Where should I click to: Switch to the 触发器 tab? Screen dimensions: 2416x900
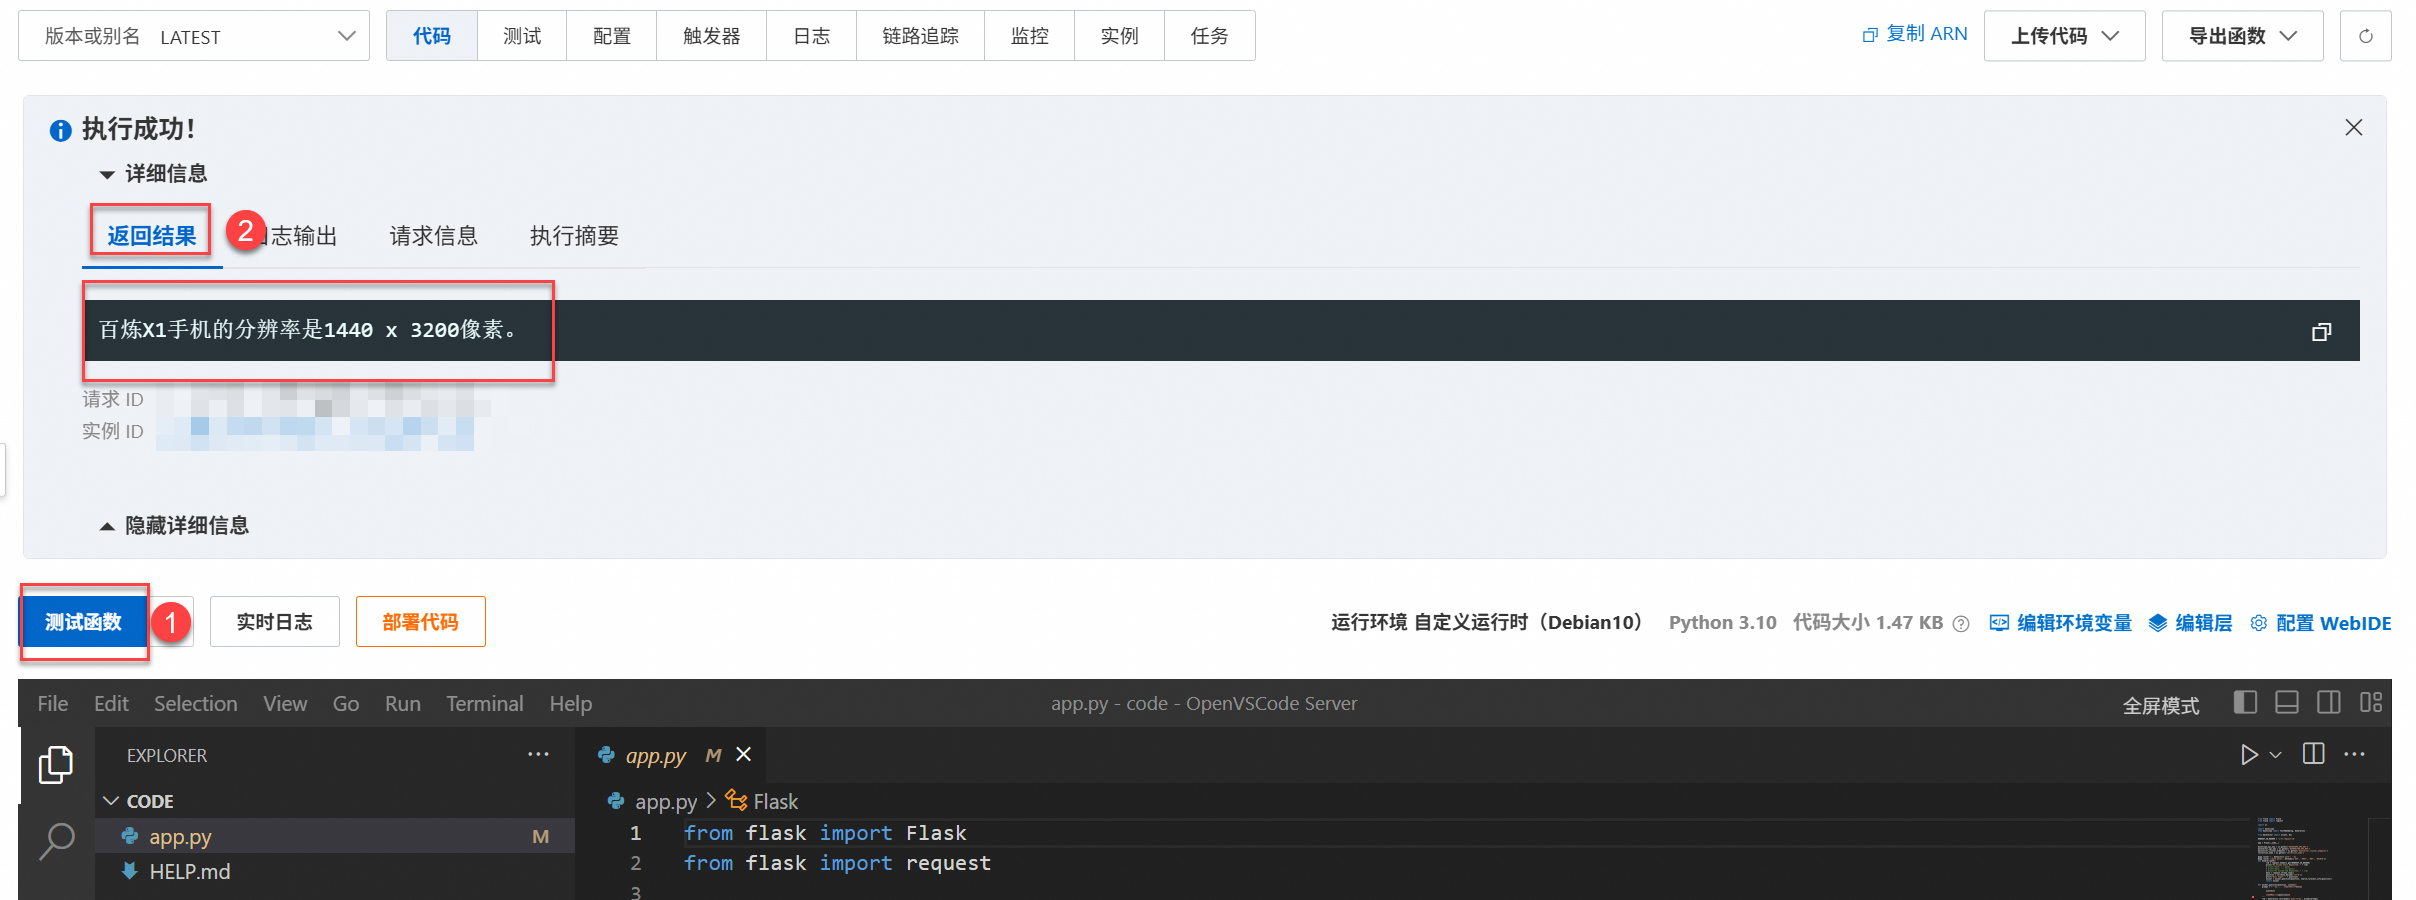(x=712, y=36)
